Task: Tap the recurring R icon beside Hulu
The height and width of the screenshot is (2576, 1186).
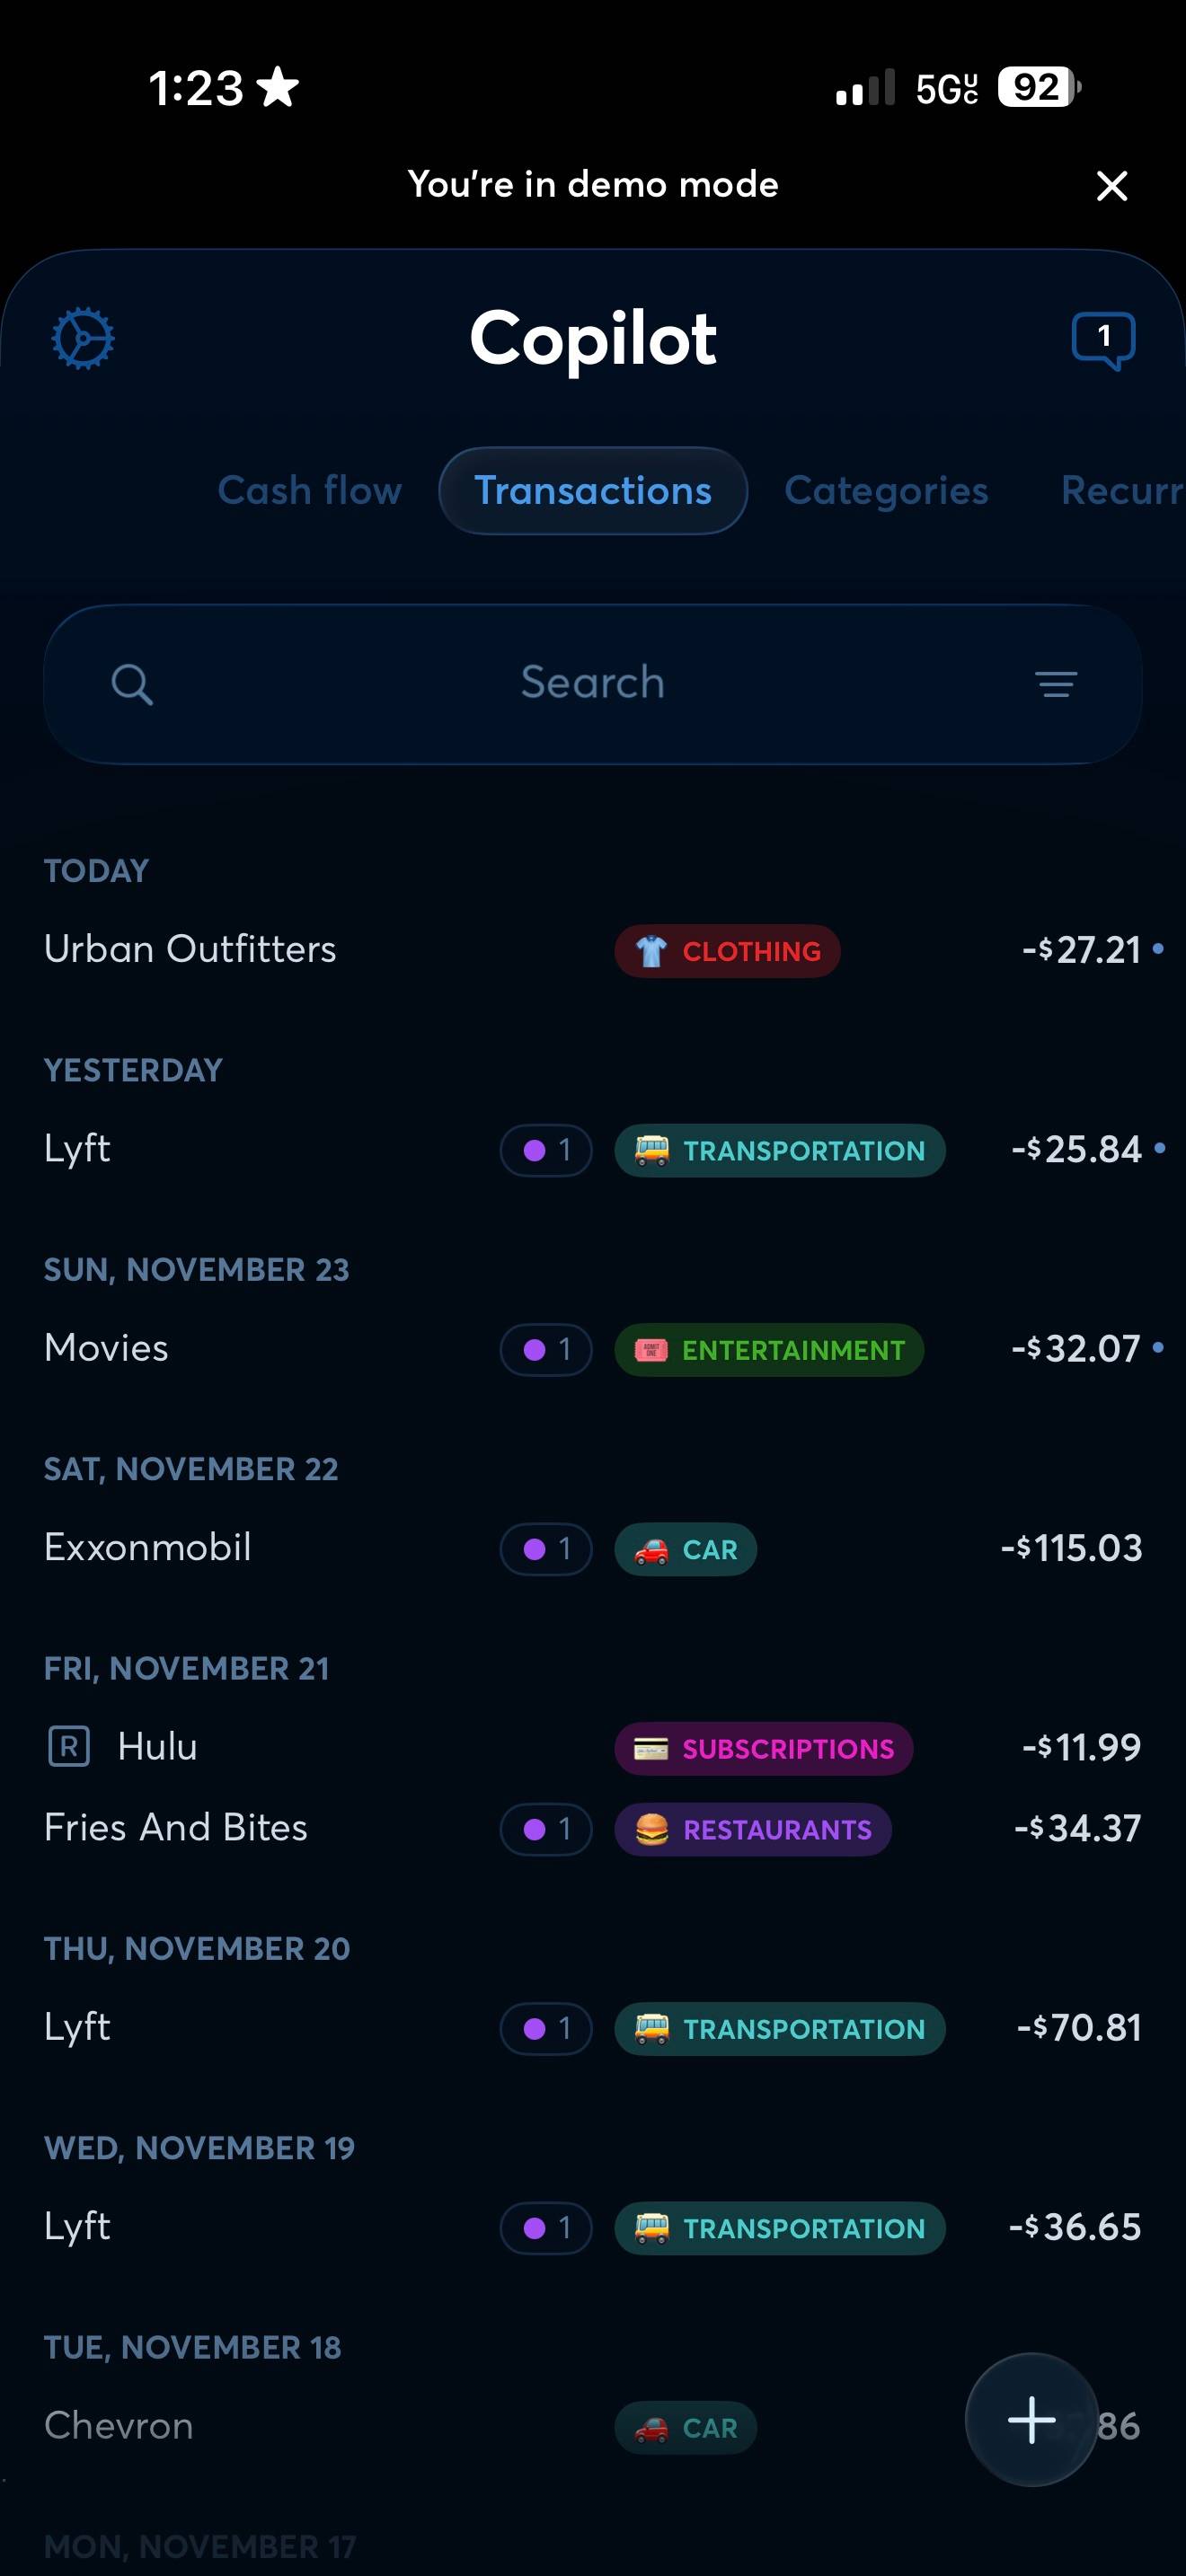Action: [x=69, y=1747]
